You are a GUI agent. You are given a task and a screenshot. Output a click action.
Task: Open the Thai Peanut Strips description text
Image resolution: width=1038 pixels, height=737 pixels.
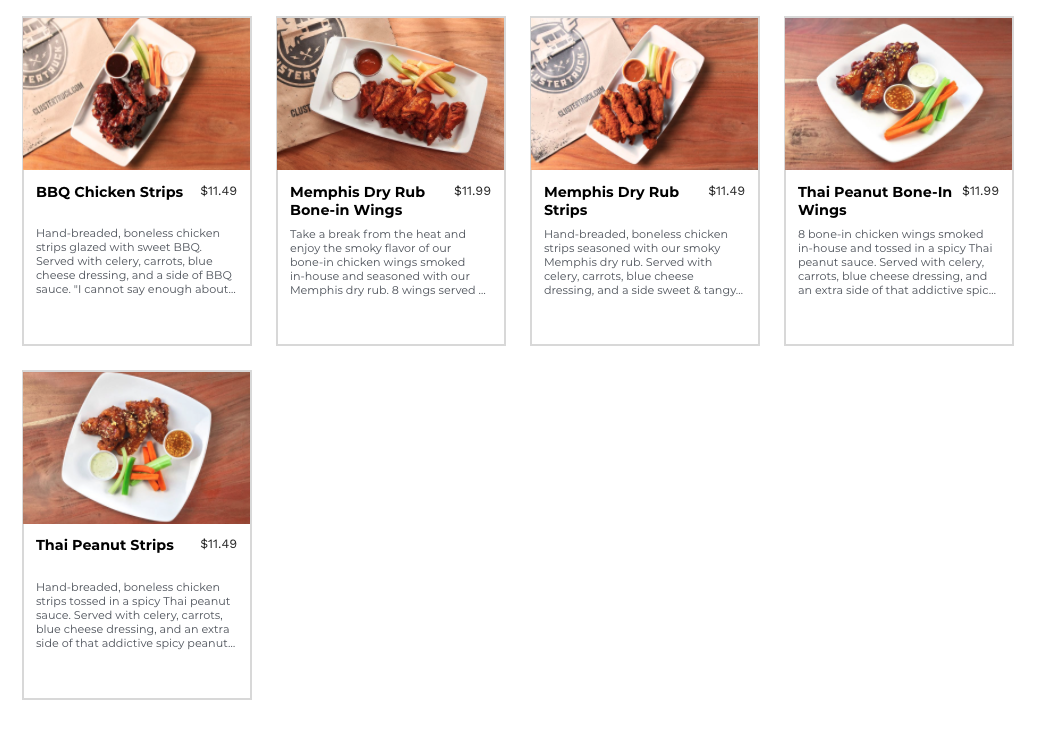[x=136, y=615]
